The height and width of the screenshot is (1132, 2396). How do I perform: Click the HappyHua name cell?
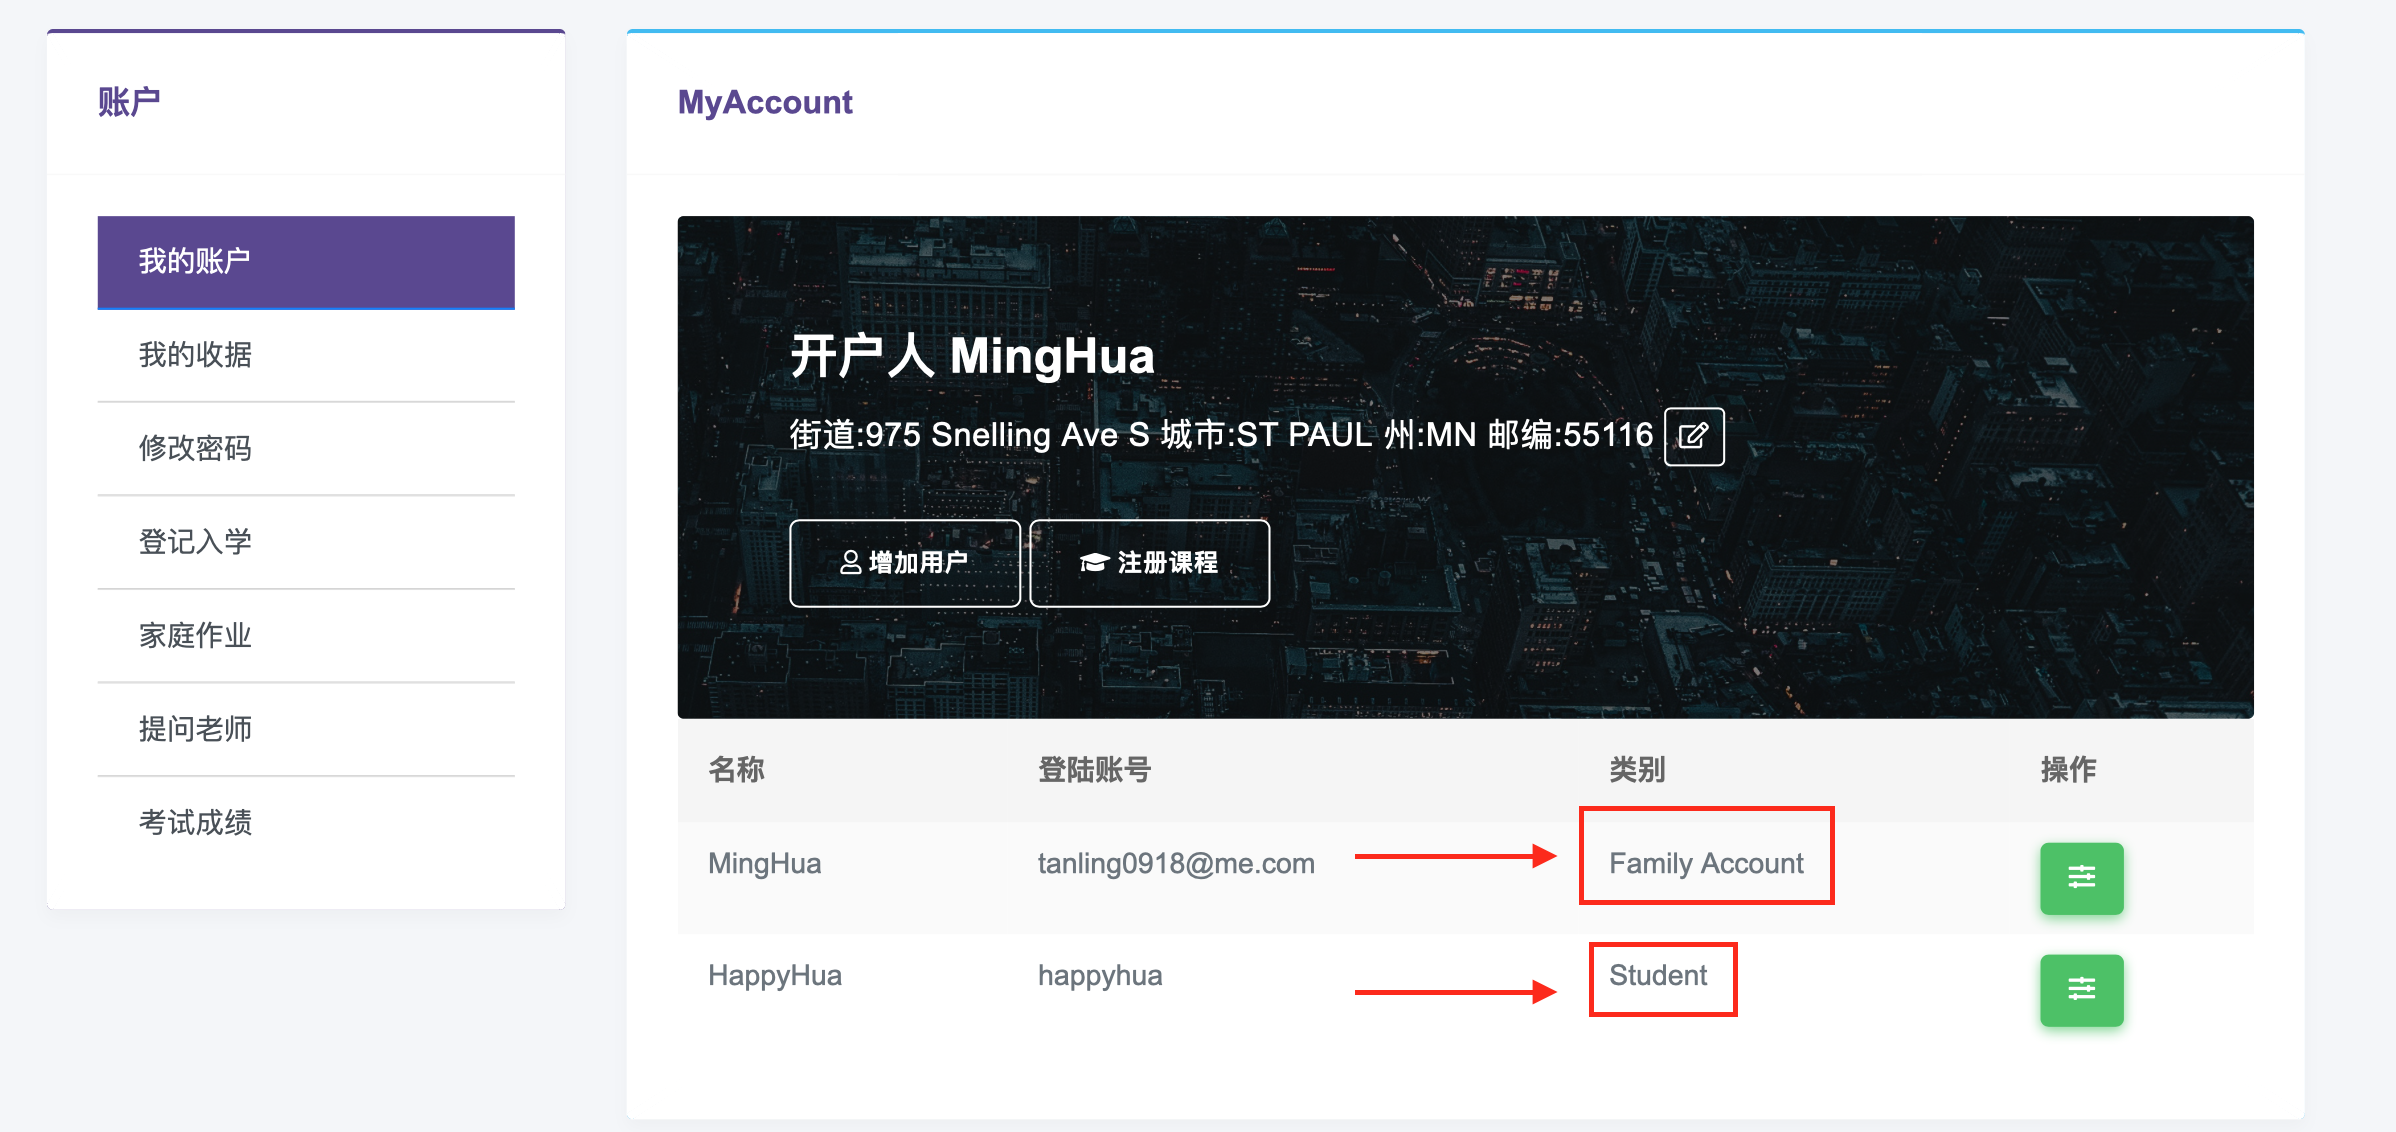point(775,976)
